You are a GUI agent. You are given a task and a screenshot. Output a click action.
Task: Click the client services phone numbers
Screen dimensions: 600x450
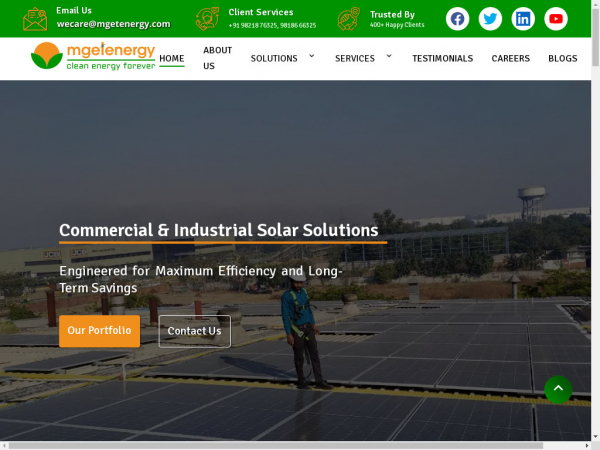(272, 26)
